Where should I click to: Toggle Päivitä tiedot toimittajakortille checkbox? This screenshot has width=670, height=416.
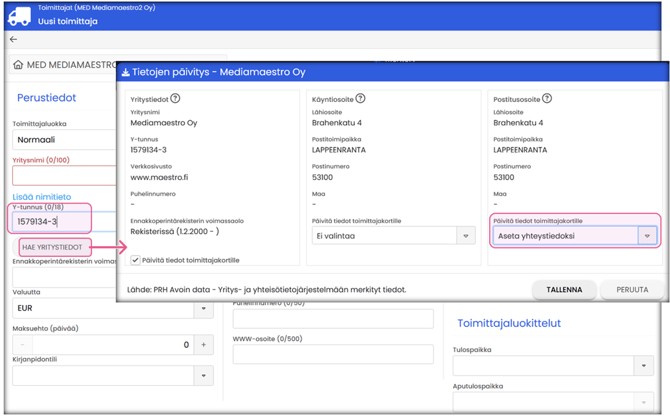click(x=136, y=260)
